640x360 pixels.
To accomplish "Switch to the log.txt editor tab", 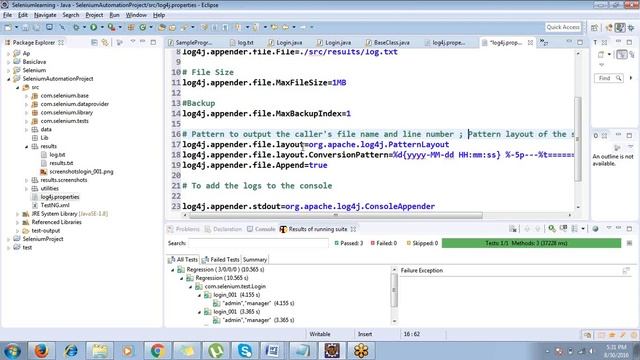I will (242, 42).
